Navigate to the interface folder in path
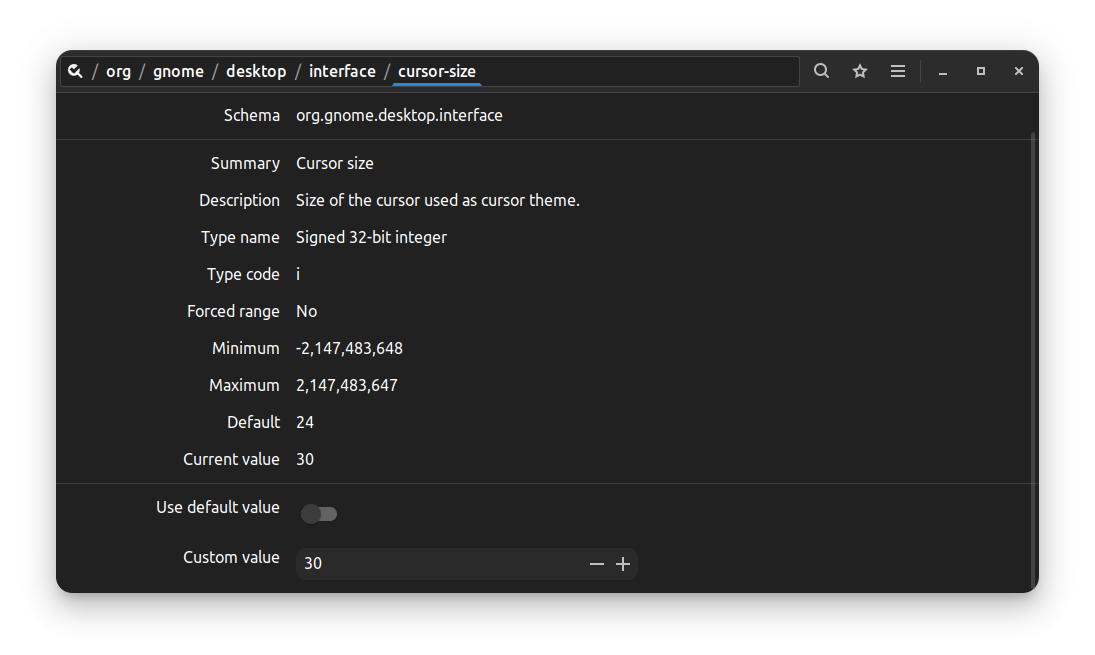 click(x=342, y=71)
